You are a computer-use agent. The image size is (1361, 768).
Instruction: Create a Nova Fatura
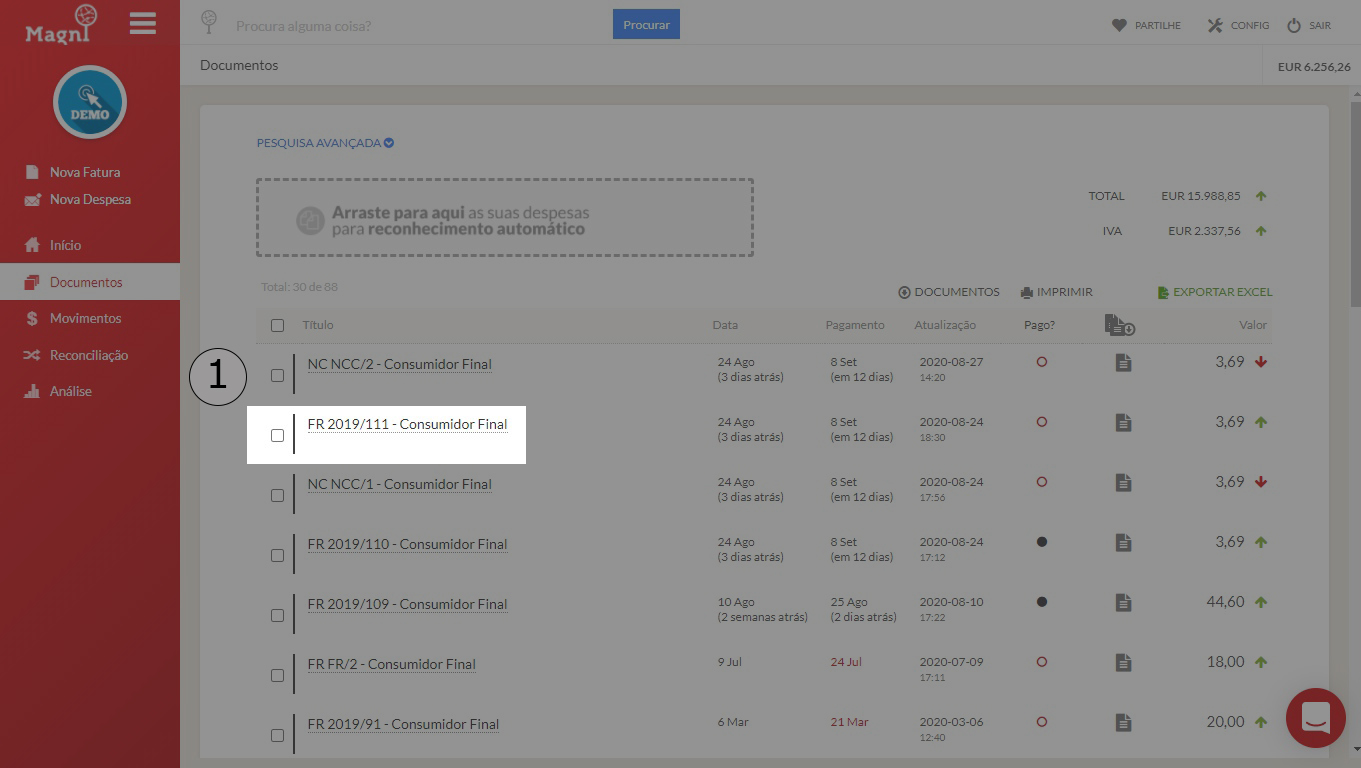[85, 172]
